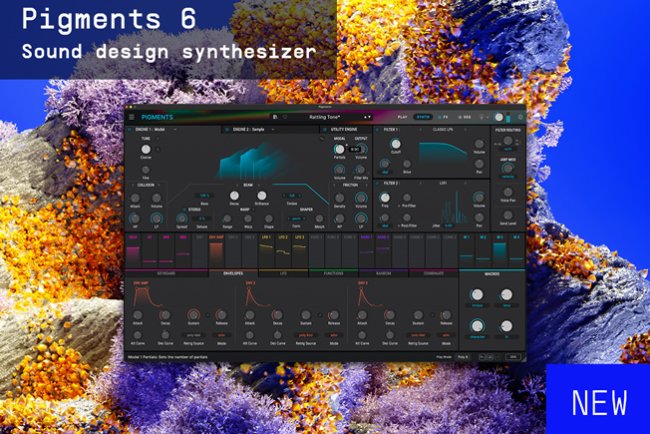
Task: Click the Filter 1 response curve display
Action: tap(443, 153)
